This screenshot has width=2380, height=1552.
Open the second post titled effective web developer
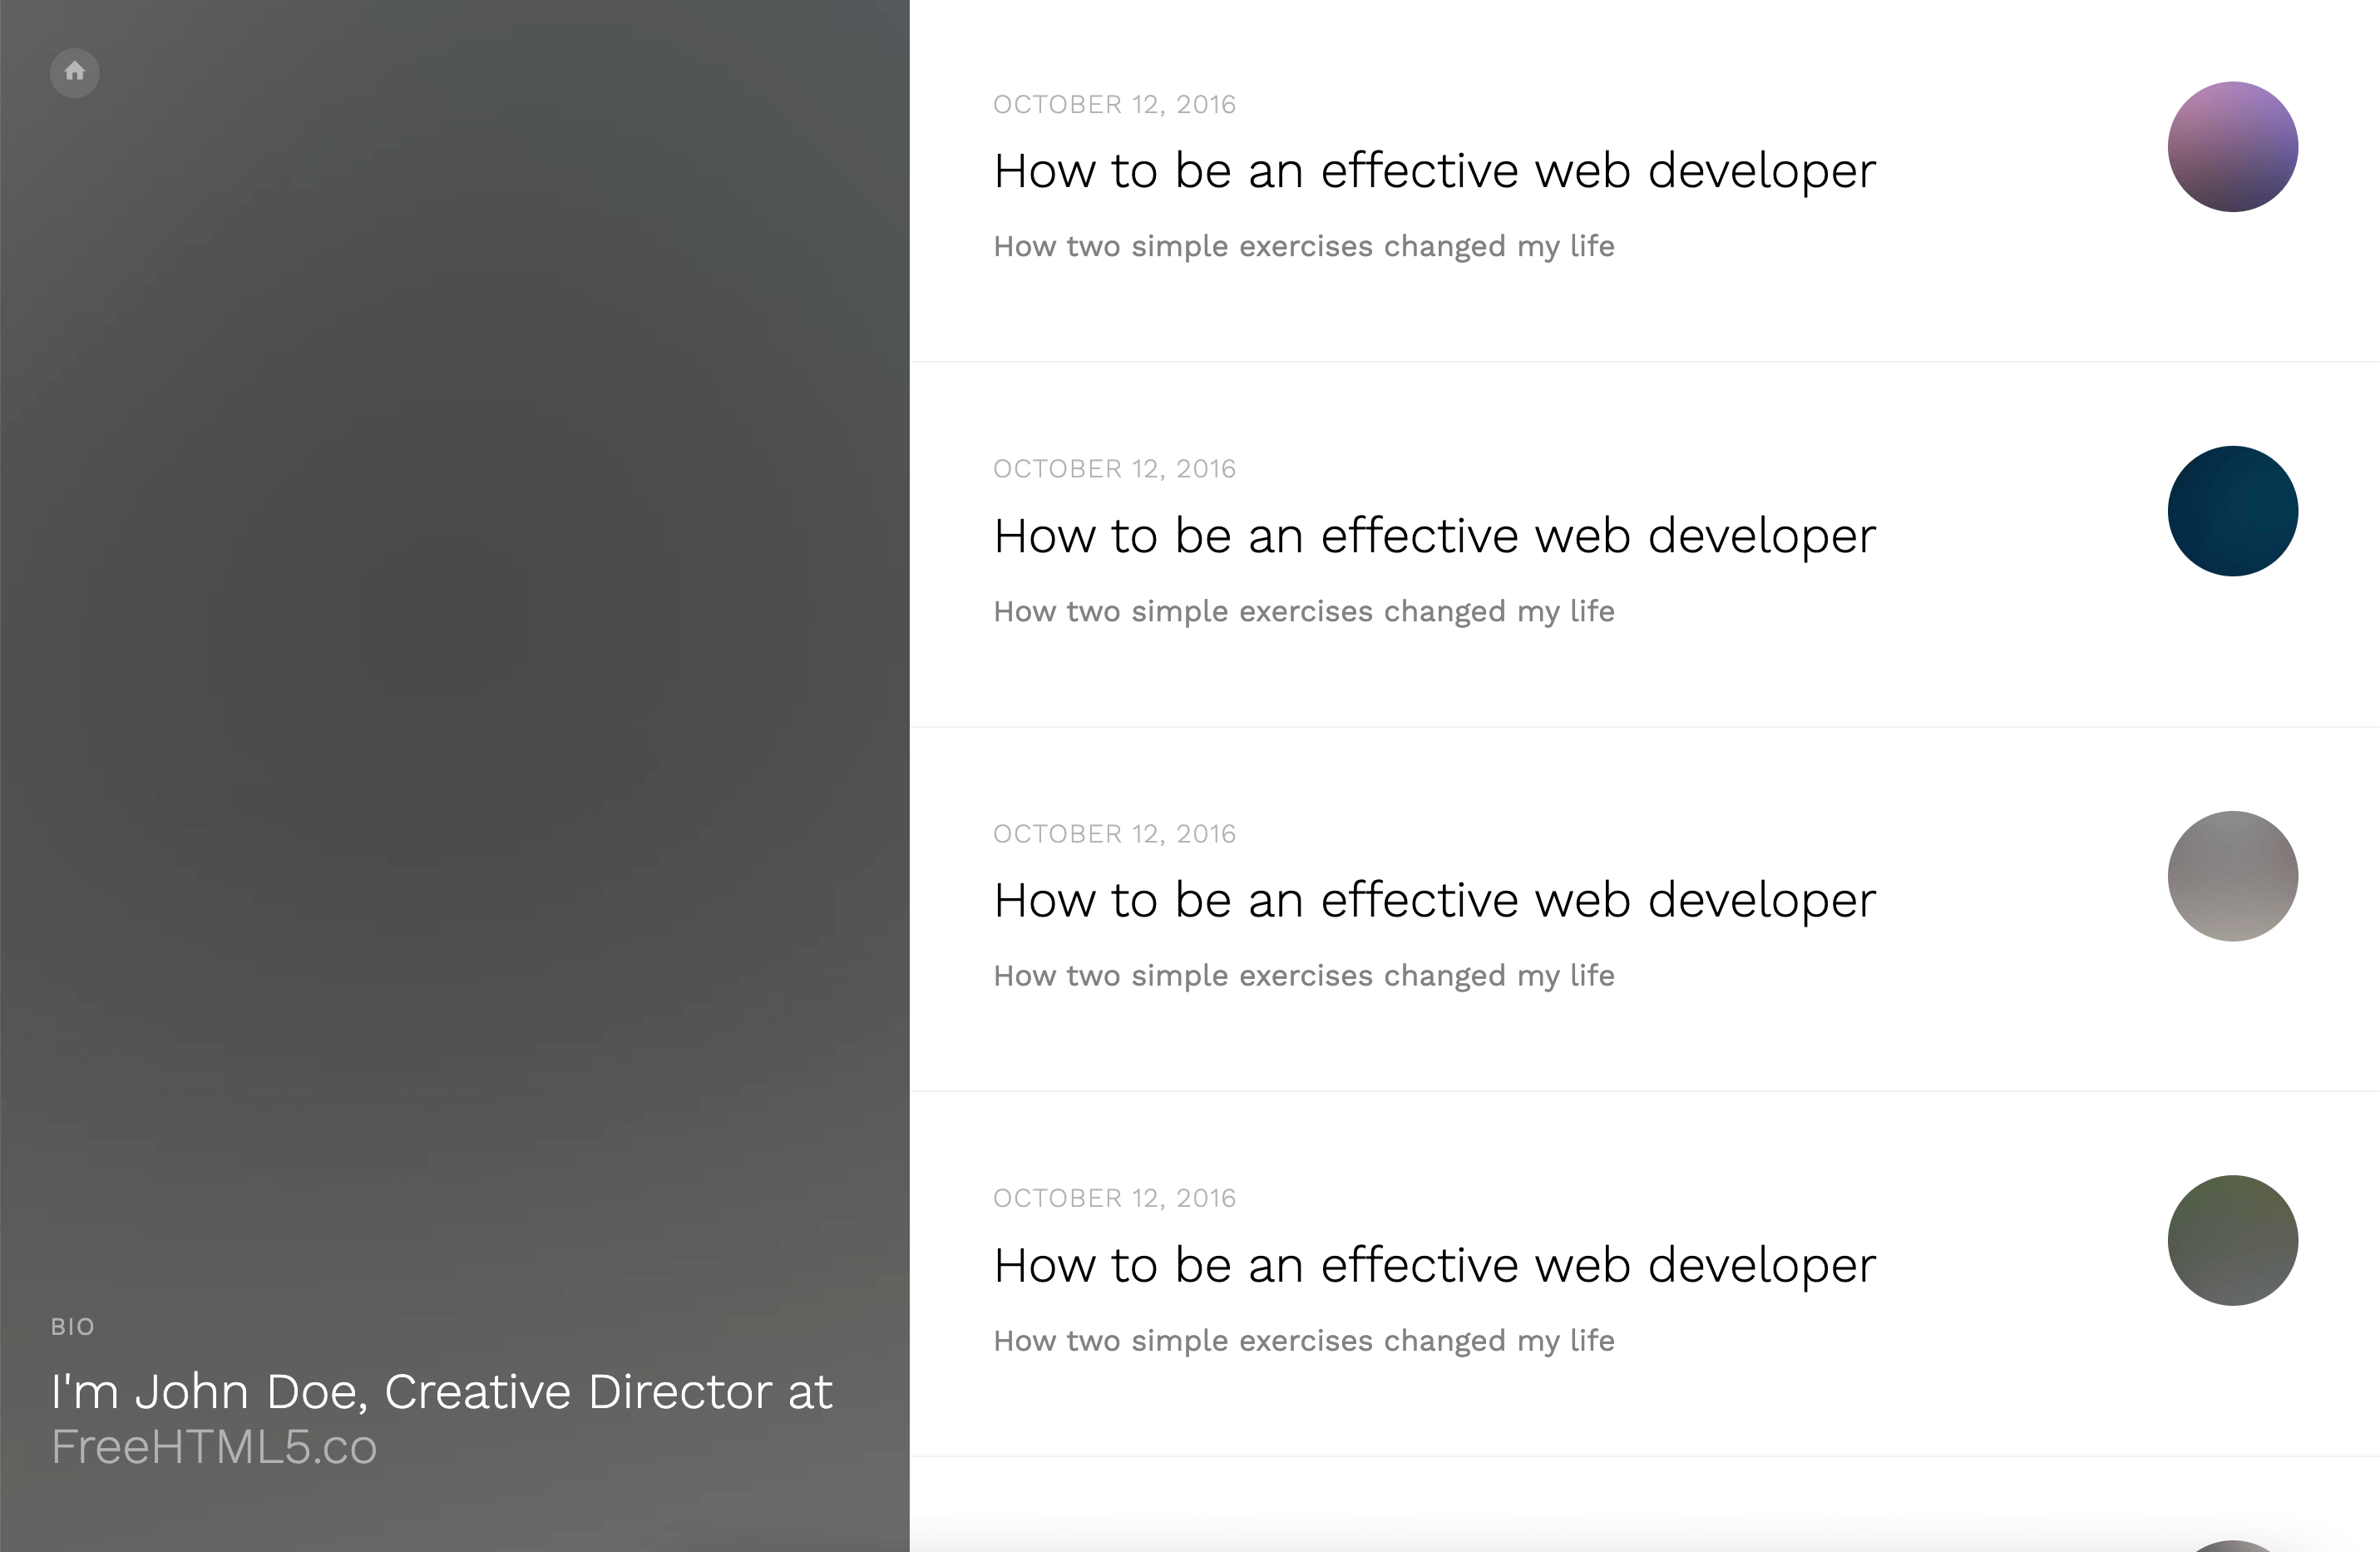click(1433, 535)
